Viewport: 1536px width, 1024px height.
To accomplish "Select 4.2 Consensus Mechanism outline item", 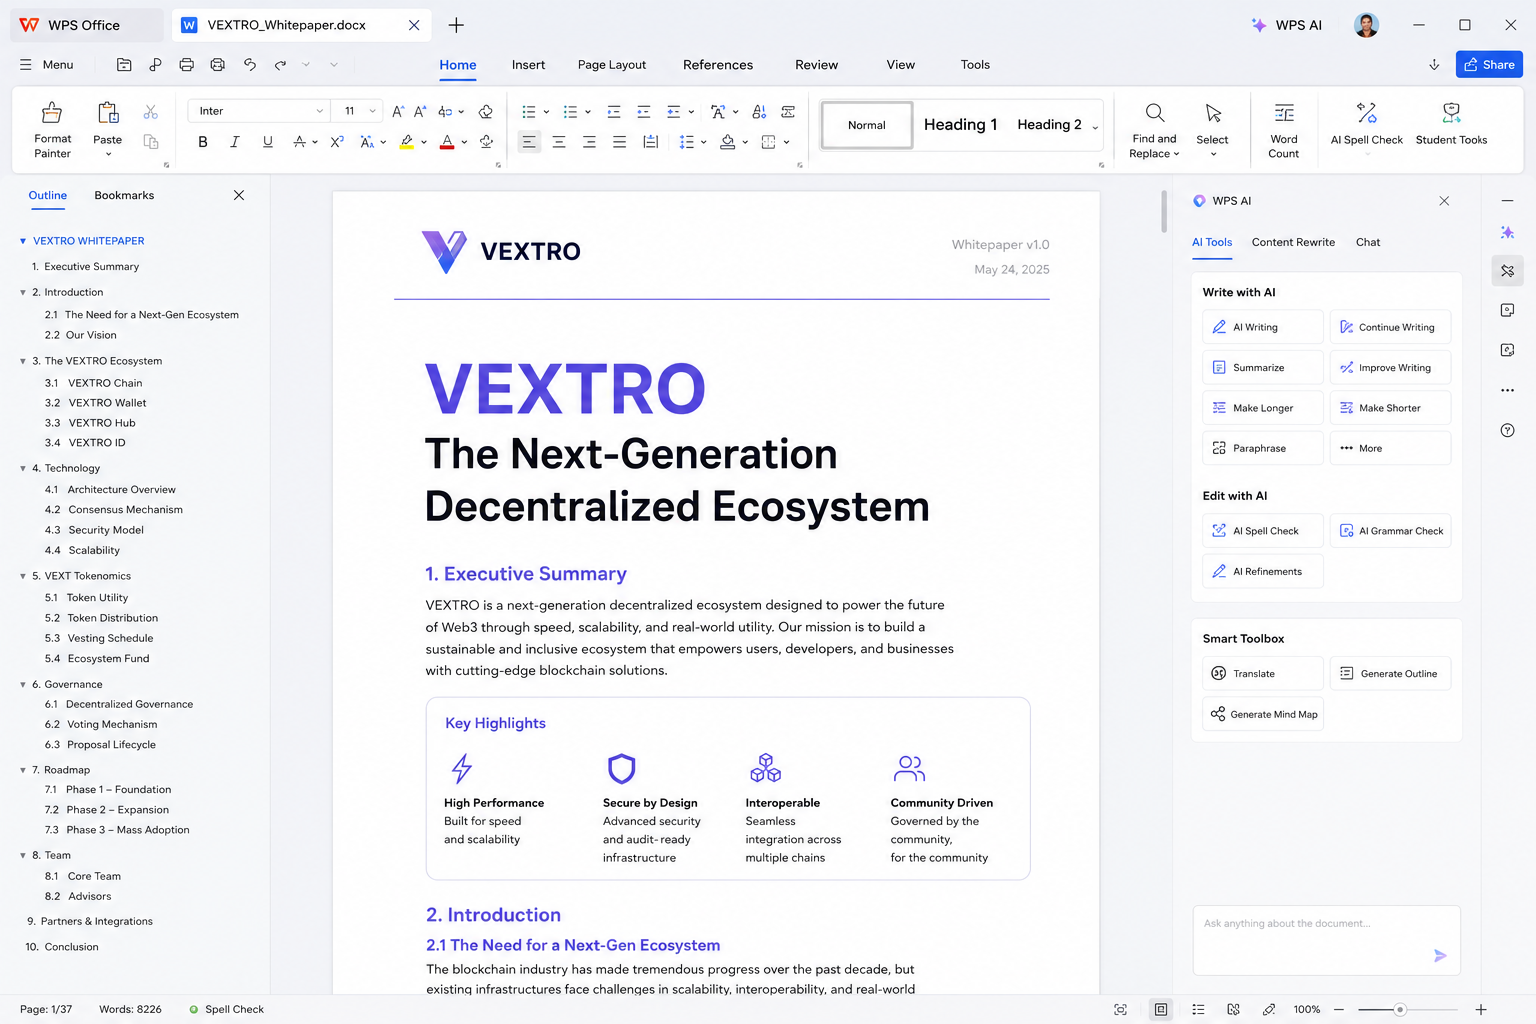I will [114, 510].
